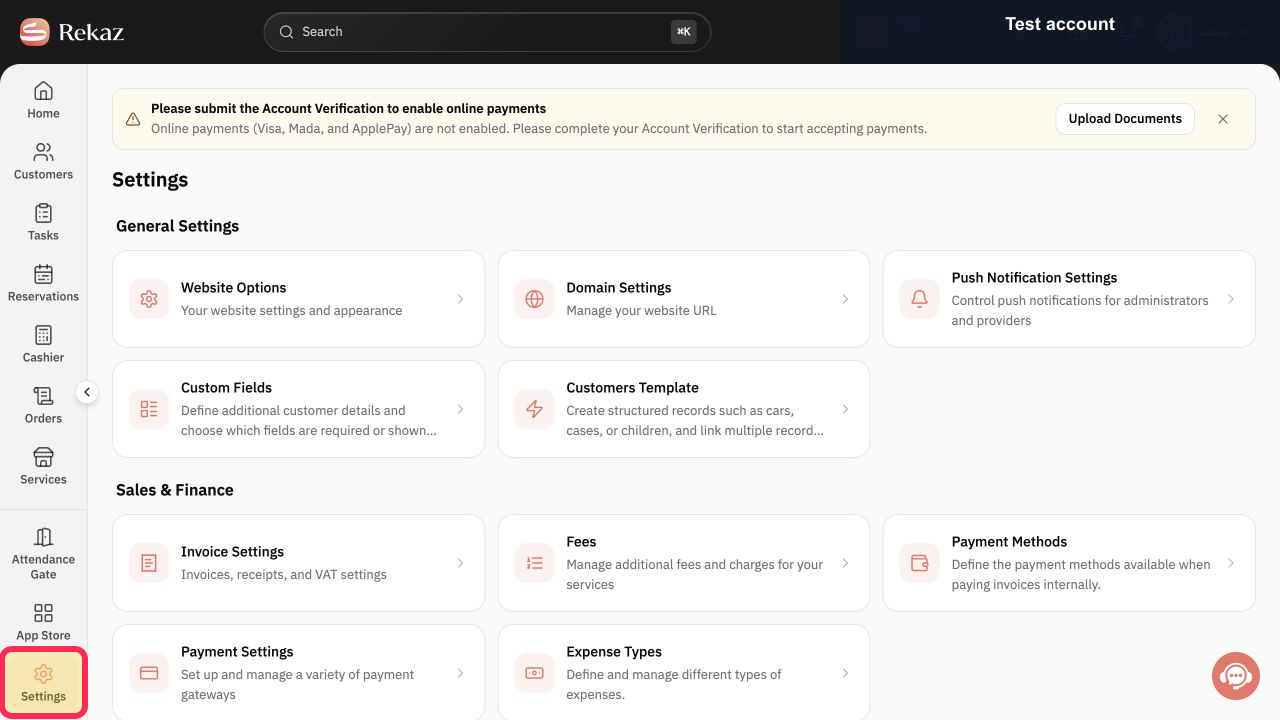Open the Cashier calculator icon
Screen dimensions: 1280x720
pos(43,335)
